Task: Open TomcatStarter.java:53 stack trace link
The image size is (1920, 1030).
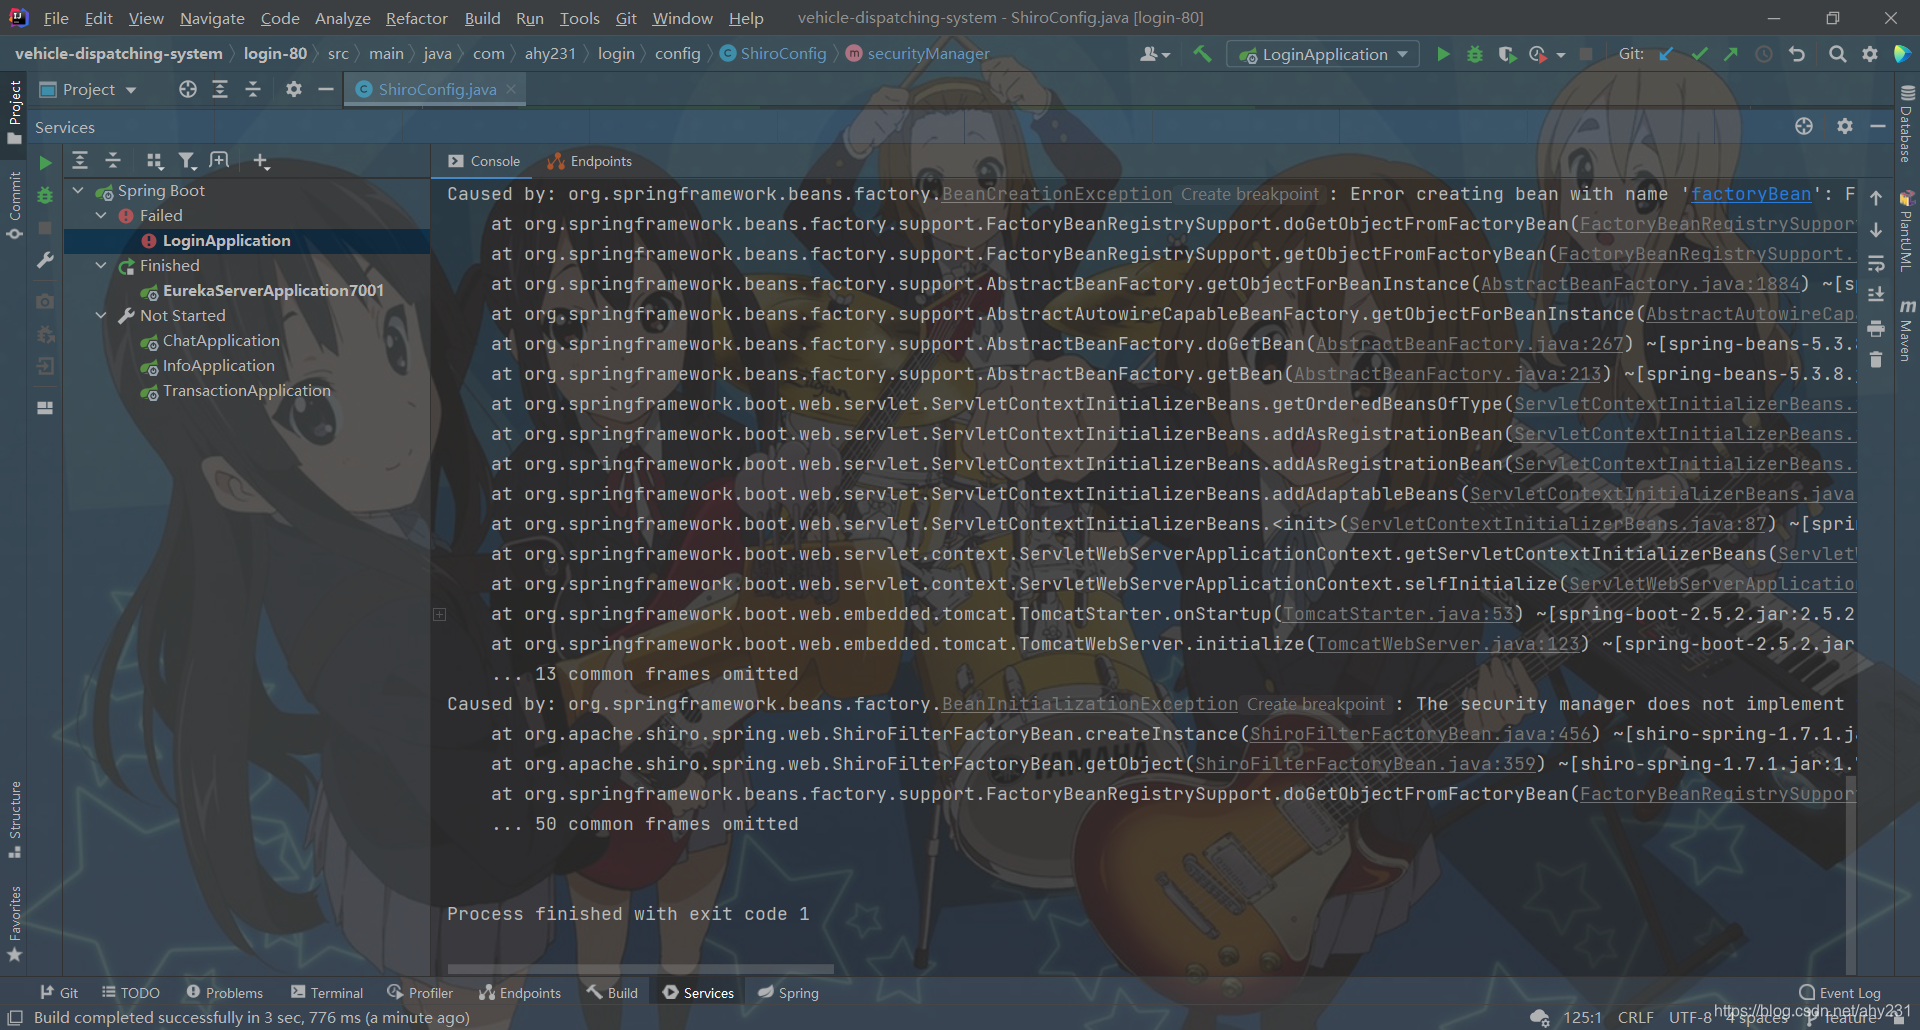Action: (x=1398, y=614)
